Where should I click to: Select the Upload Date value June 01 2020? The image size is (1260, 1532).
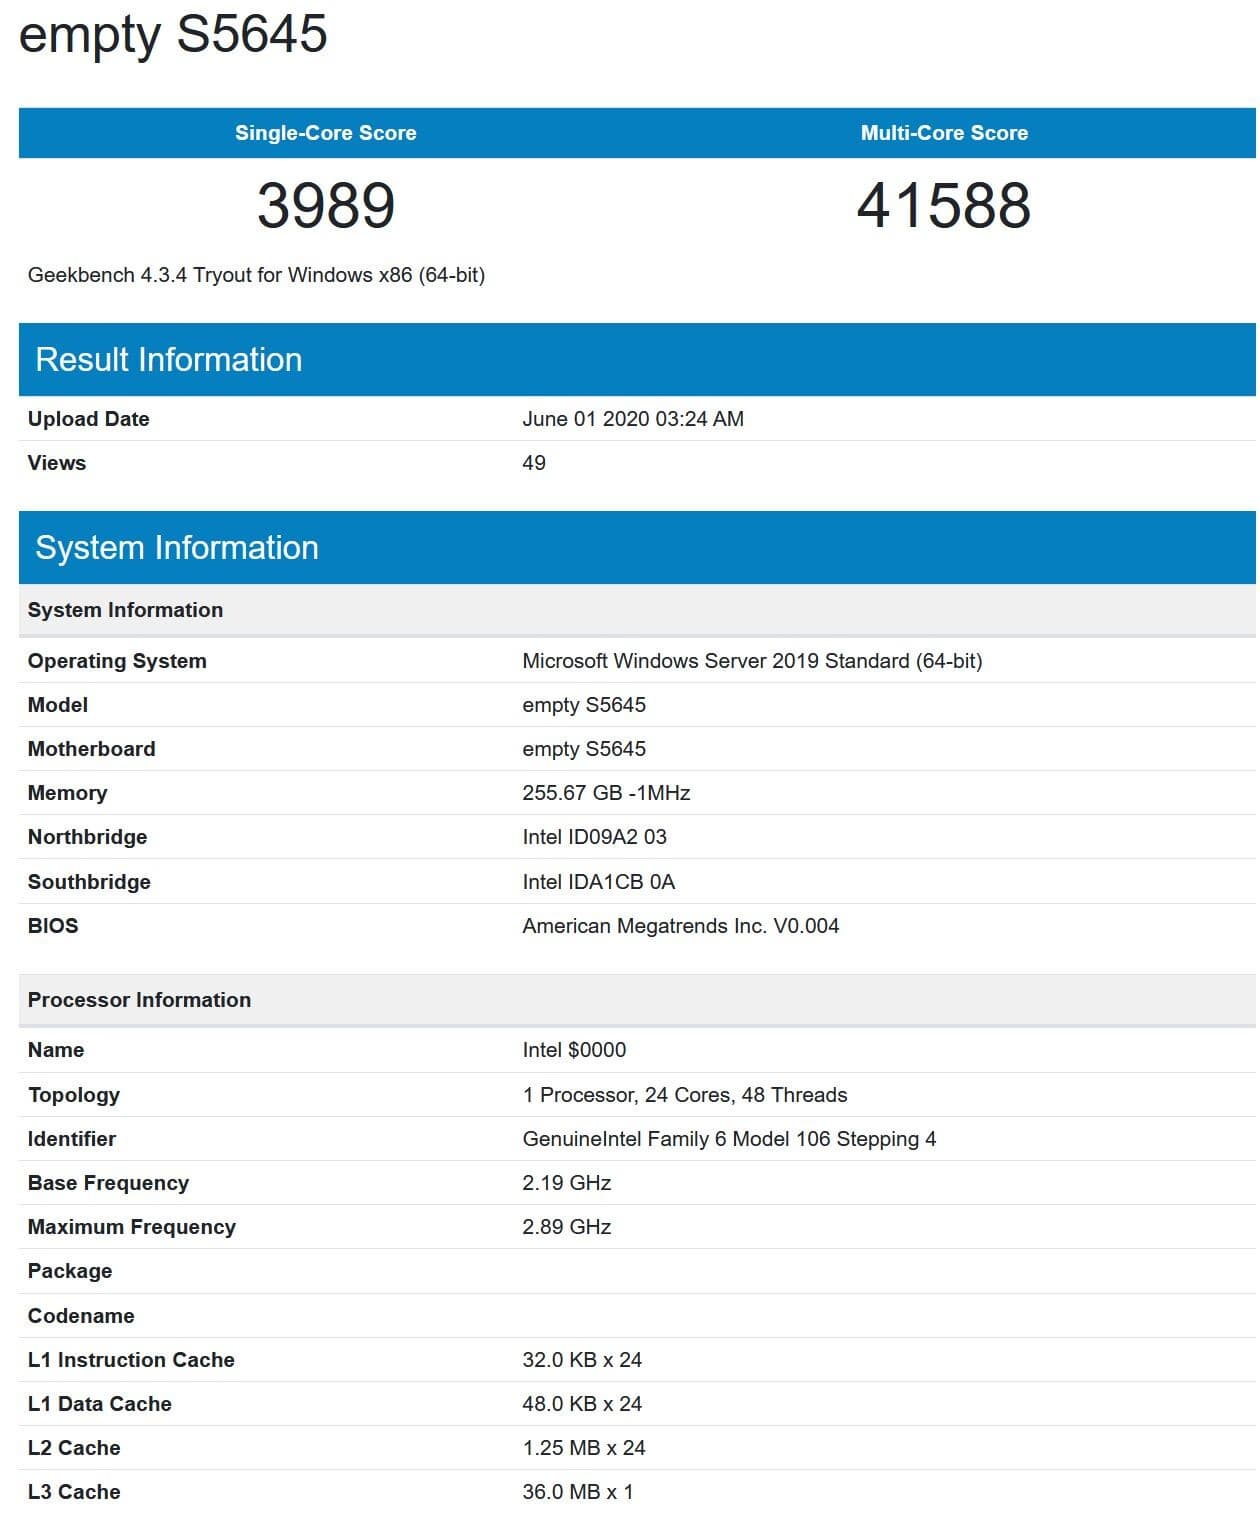tap(633, 419)
